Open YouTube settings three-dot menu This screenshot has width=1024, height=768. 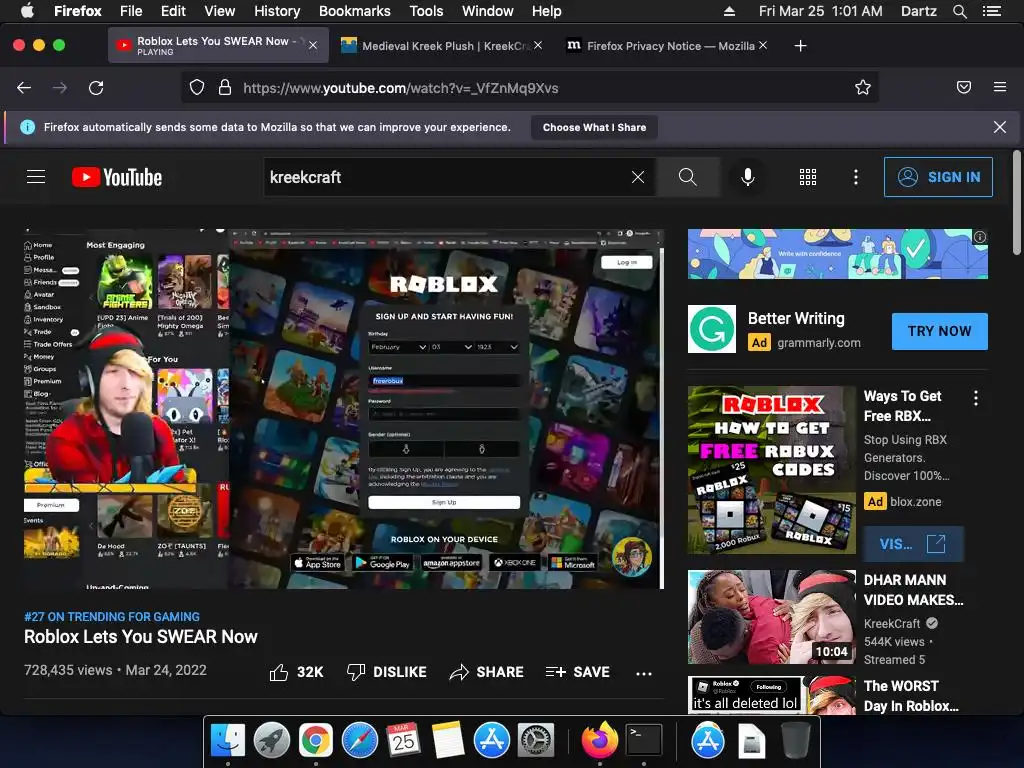[856, 177]
